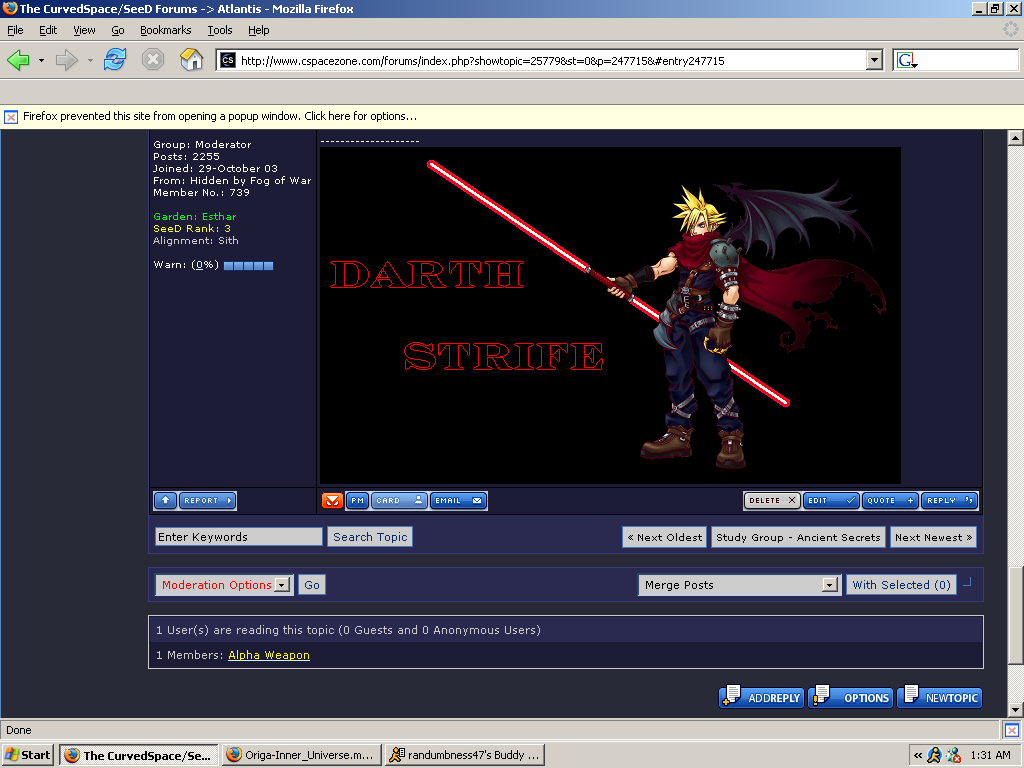Report this post
The image size is (1024, 768).
point(207,500)
